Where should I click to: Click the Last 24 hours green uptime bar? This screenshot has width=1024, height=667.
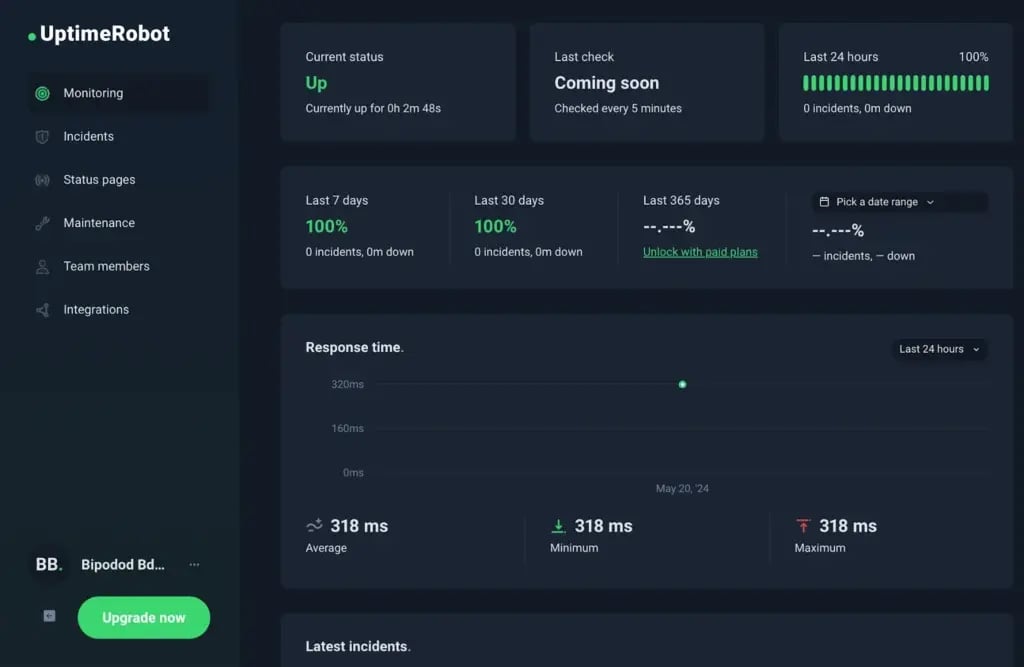tap(895, 83)
